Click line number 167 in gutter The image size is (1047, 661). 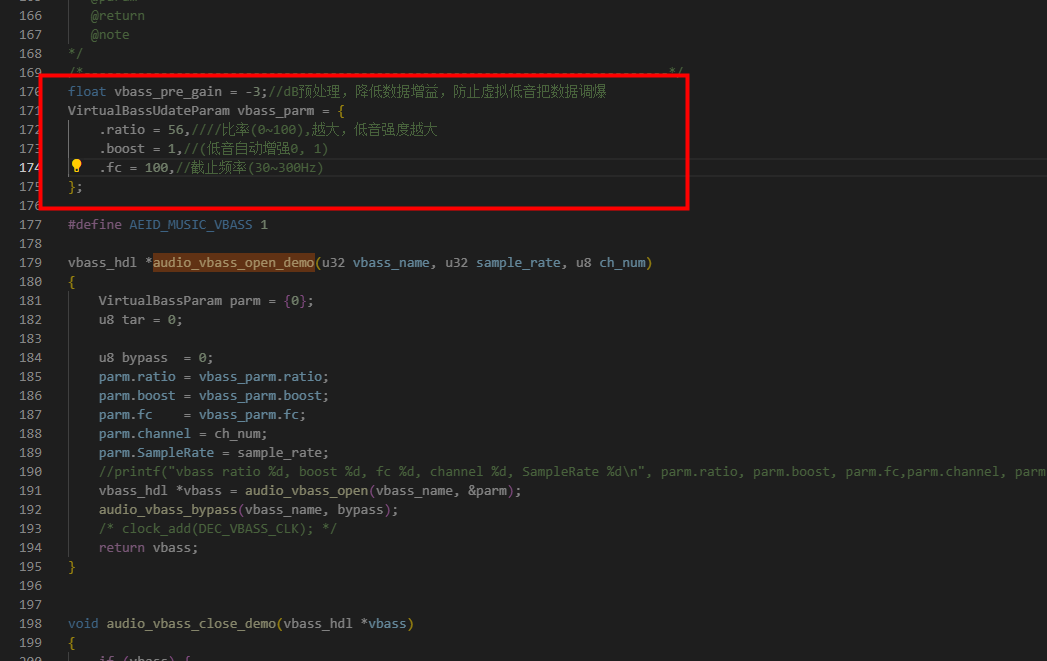[30, 35]
